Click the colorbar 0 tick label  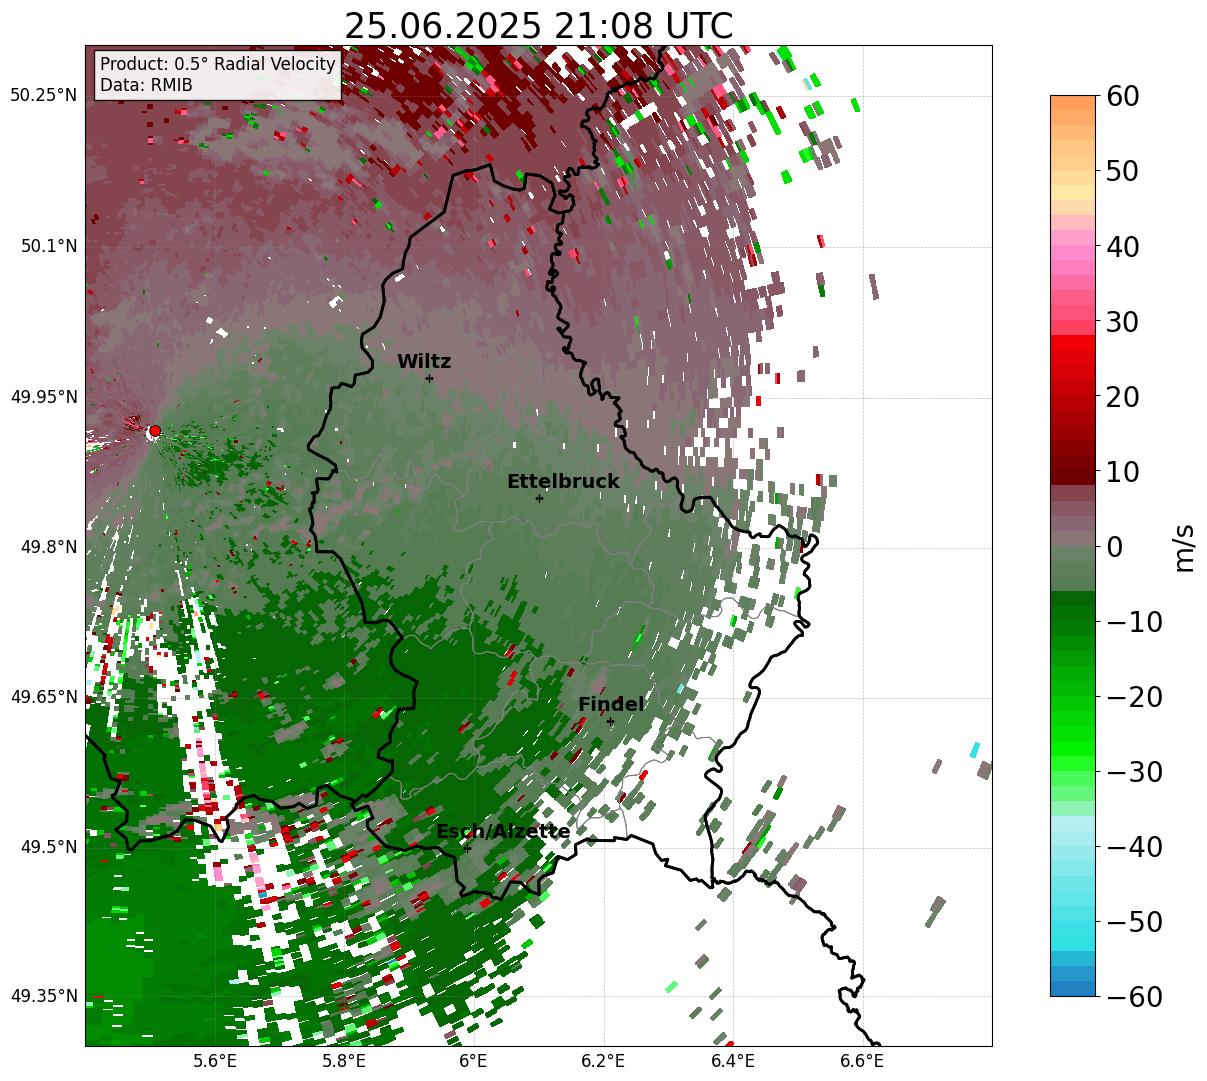(1113, 547)
